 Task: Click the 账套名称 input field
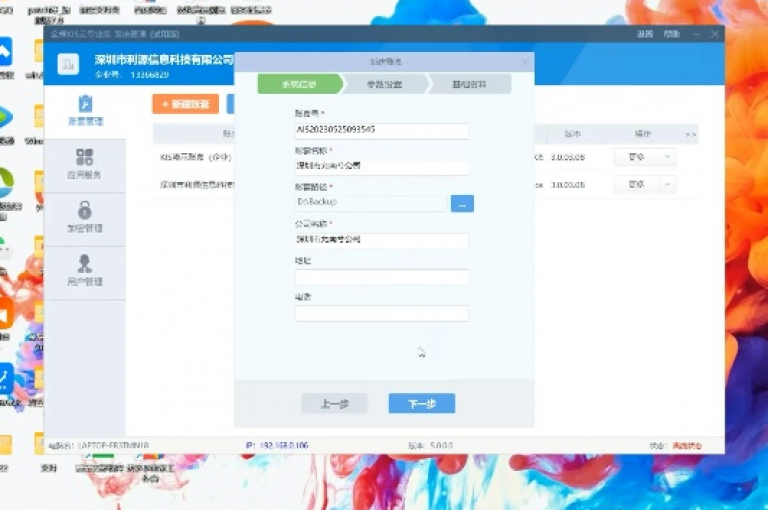click(x=382, y=167)
